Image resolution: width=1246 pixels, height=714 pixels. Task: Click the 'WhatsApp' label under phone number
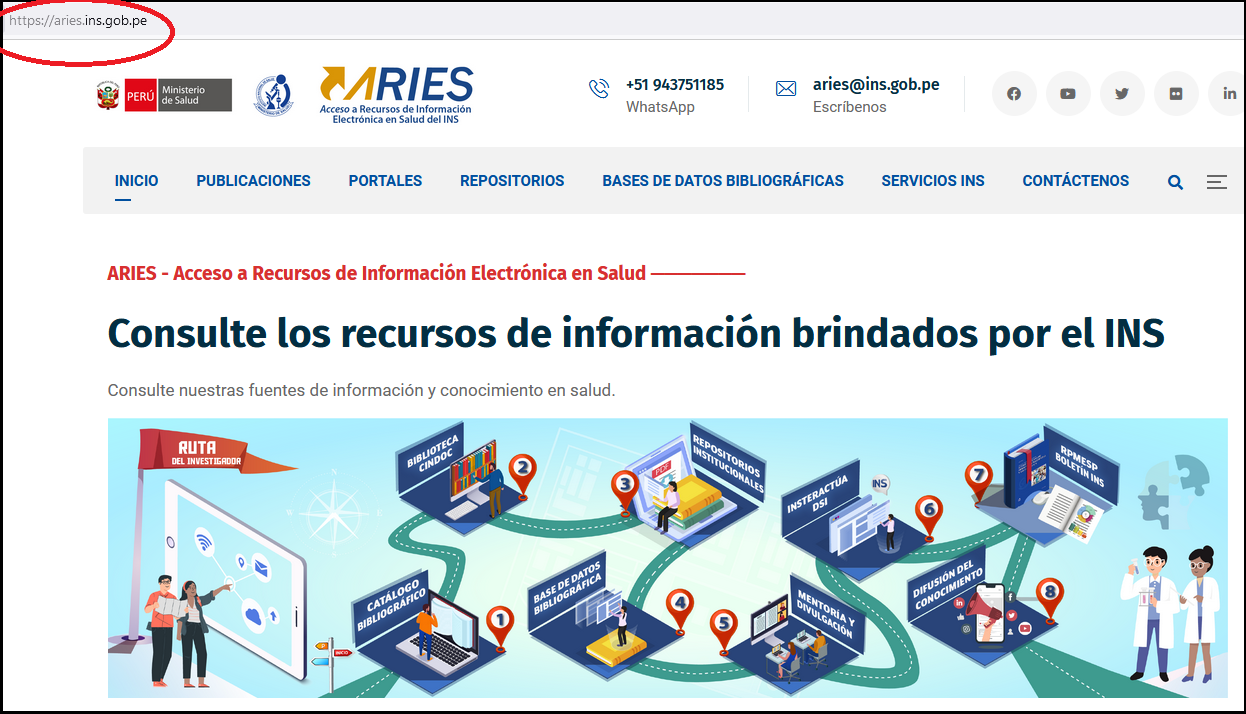click(660, 107)
